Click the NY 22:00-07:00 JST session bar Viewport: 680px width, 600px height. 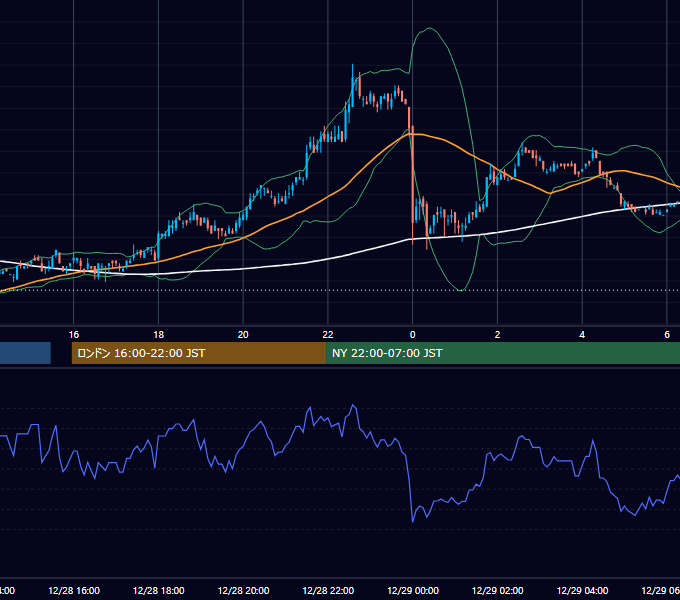[x=503, y=353]
